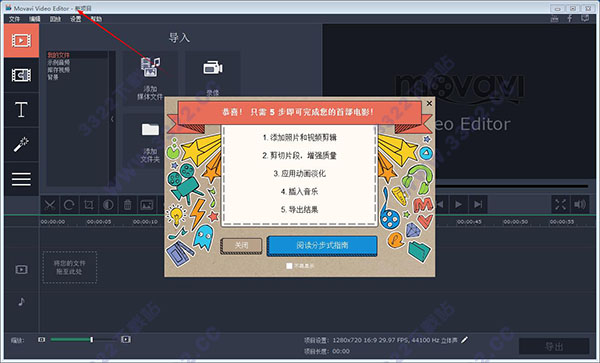Select the Split scissors tool
Screen dimensions: 600x363
pos(50,205)
